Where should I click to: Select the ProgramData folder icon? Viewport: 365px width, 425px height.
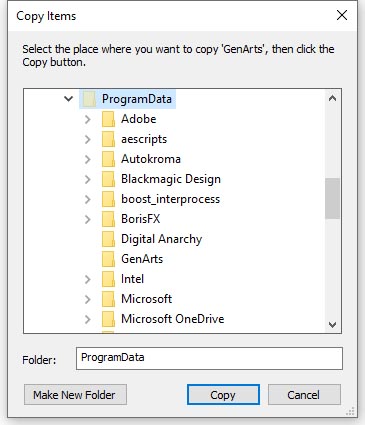tap(89, 99)
